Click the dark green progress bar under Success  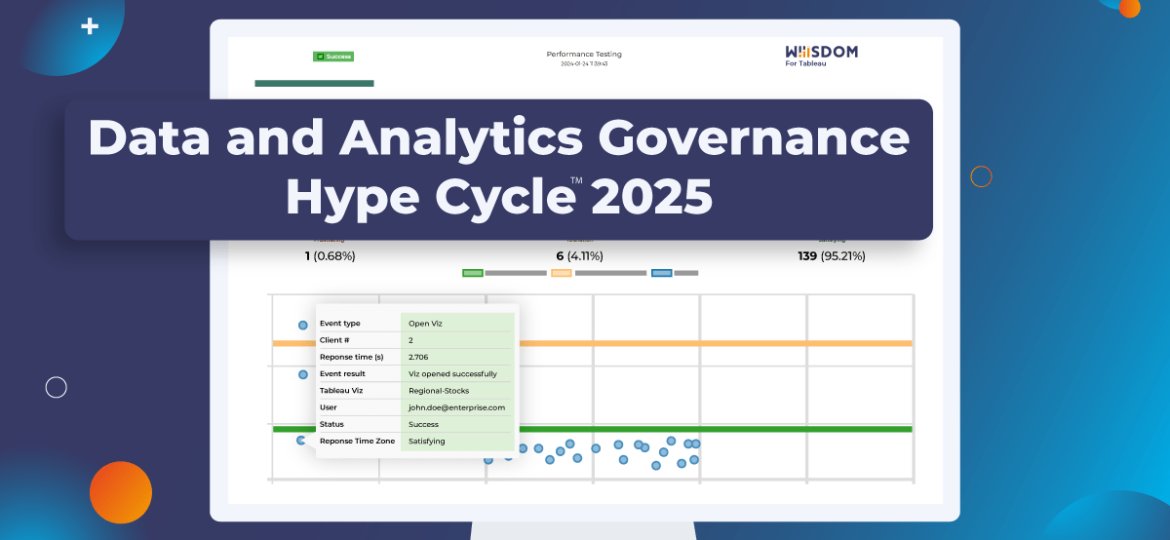[x=314, y=84]
